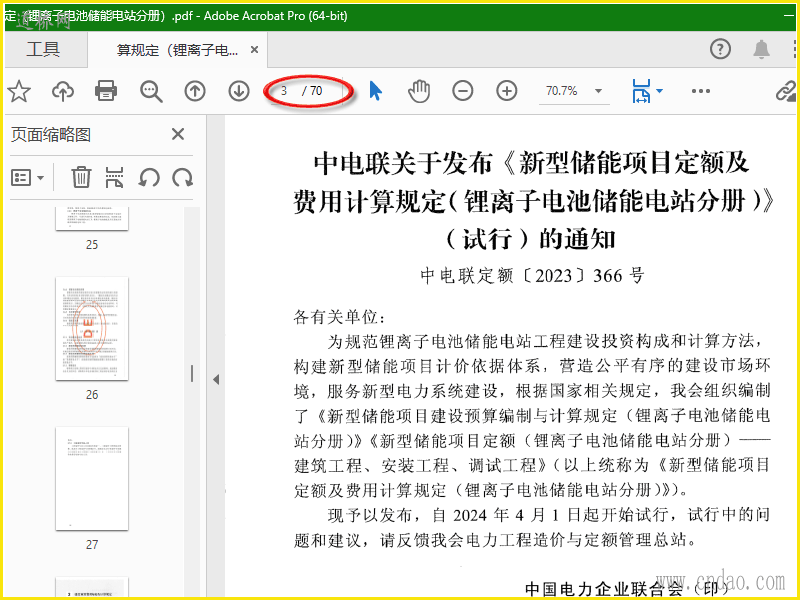This screenshot has height=600, width=800.
Task: Open the notifications bell
Action: 761,49
